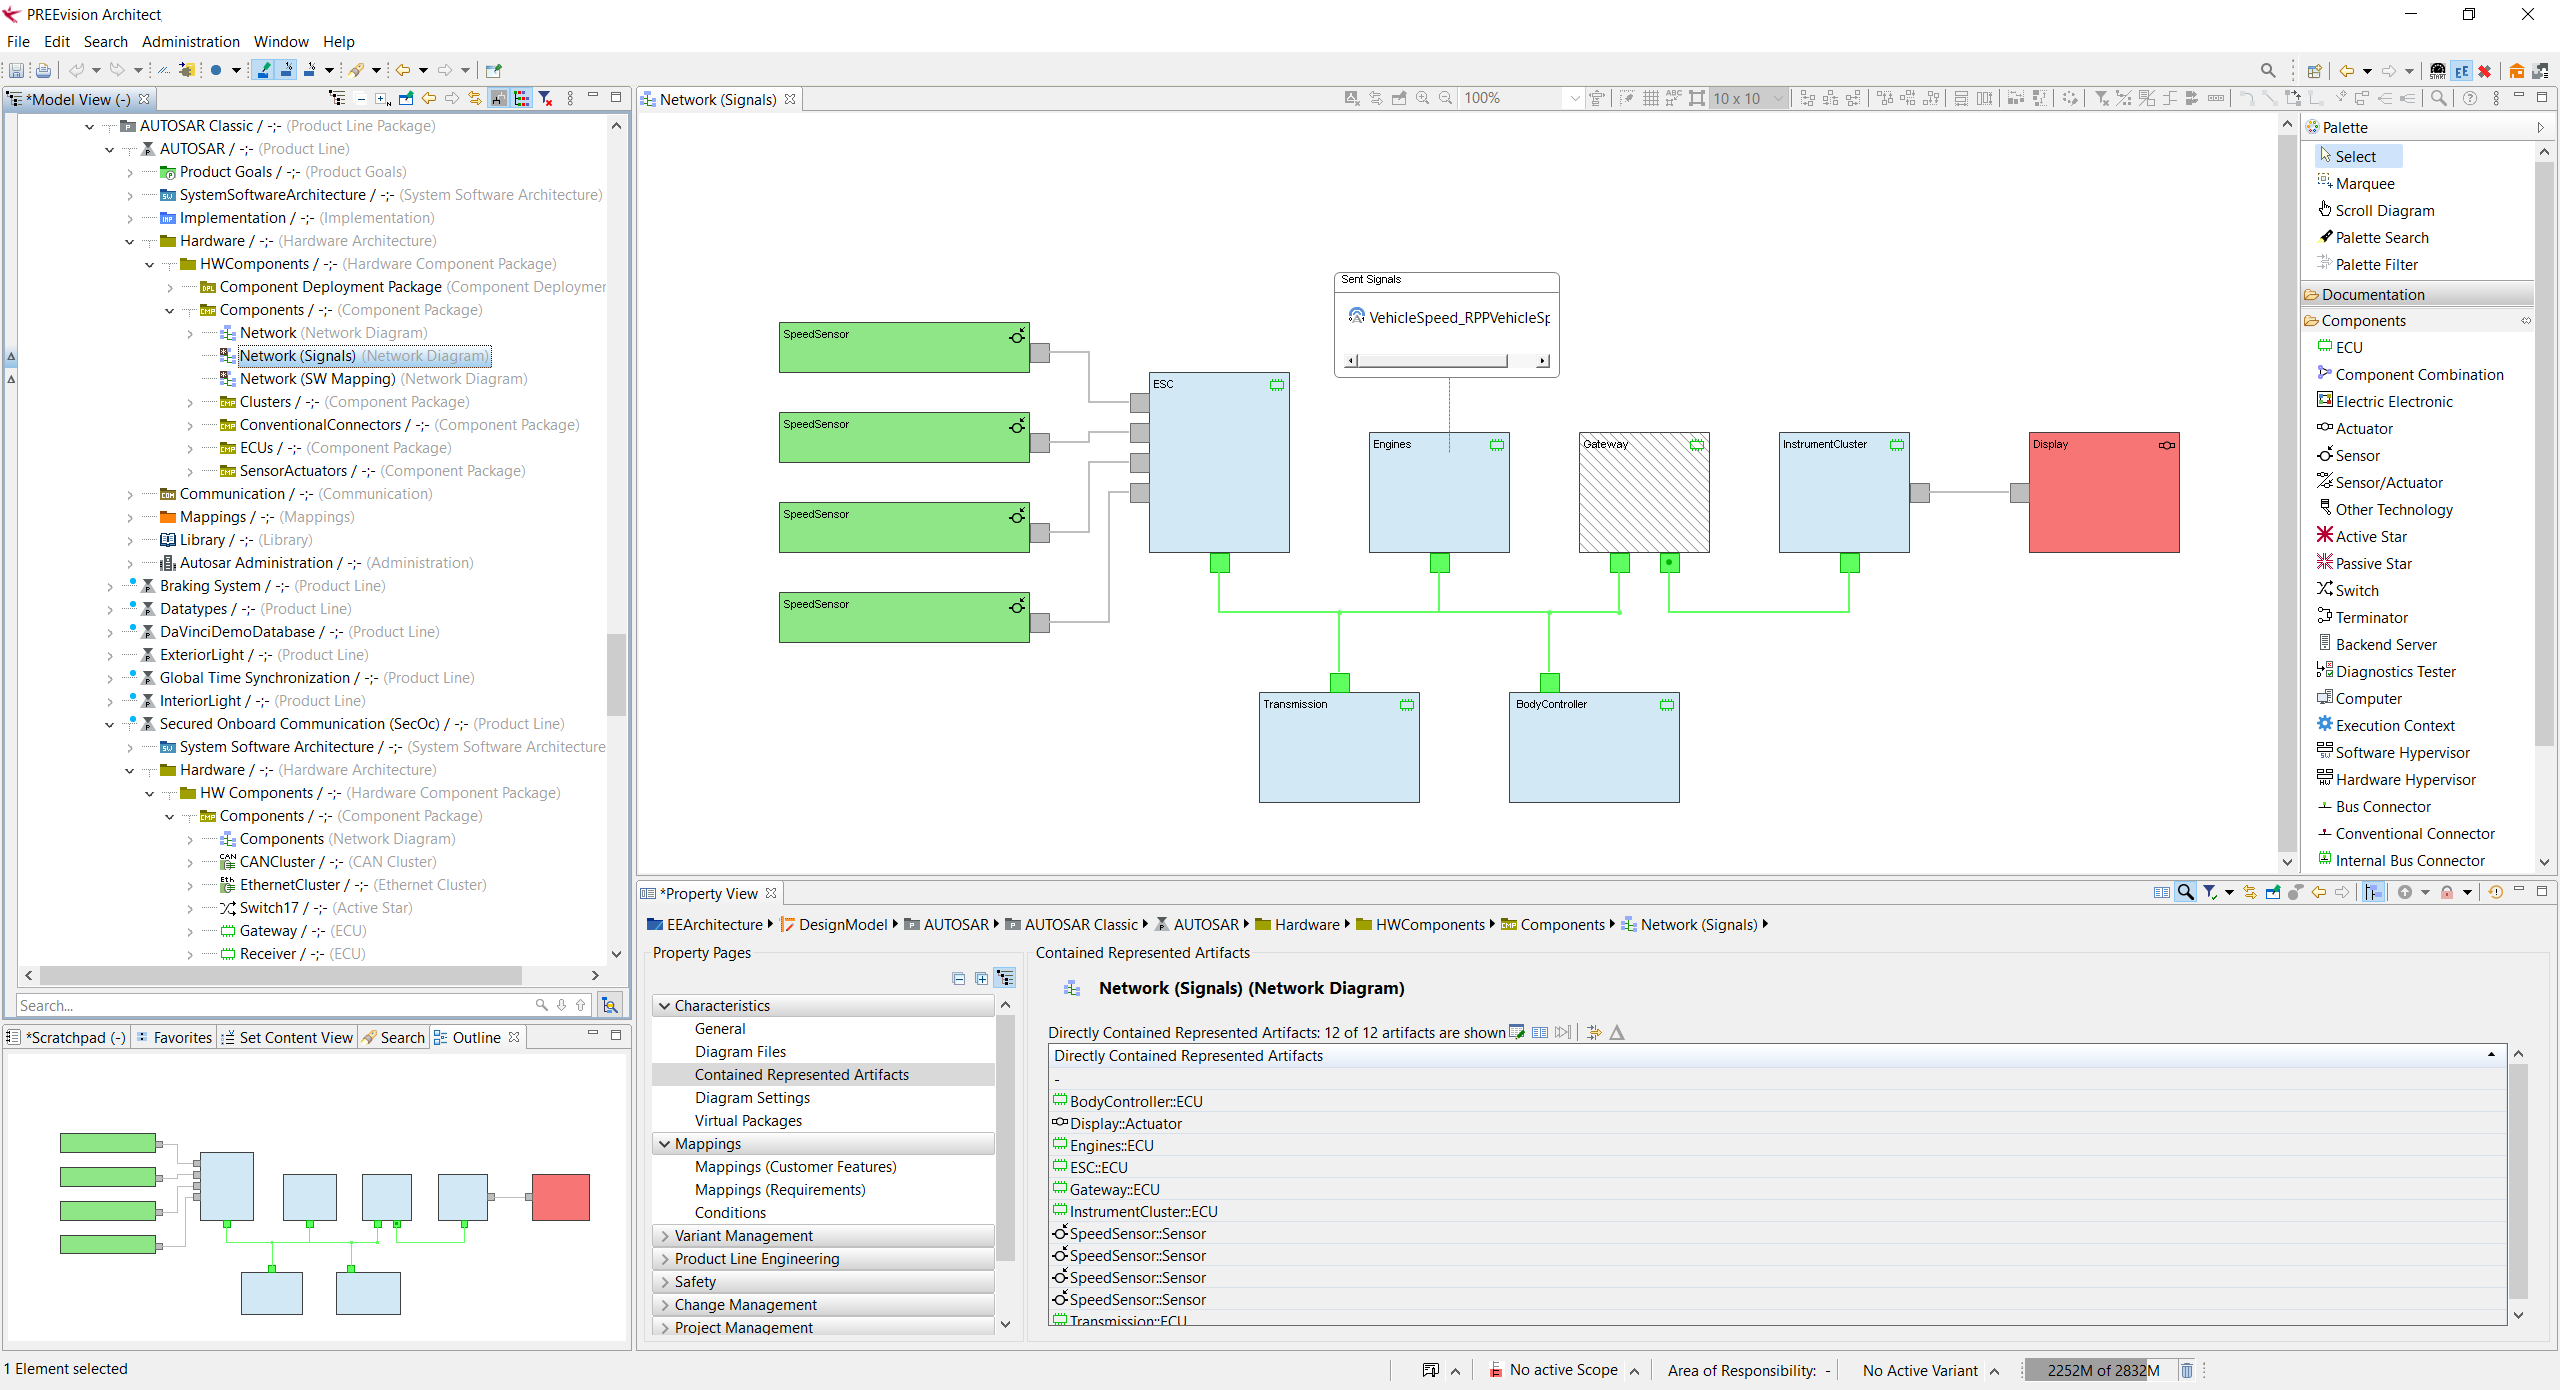Viewport: 2560px width, 1390px height.
Task: Open the diagram search magnifier icon
Action: 2439,98
